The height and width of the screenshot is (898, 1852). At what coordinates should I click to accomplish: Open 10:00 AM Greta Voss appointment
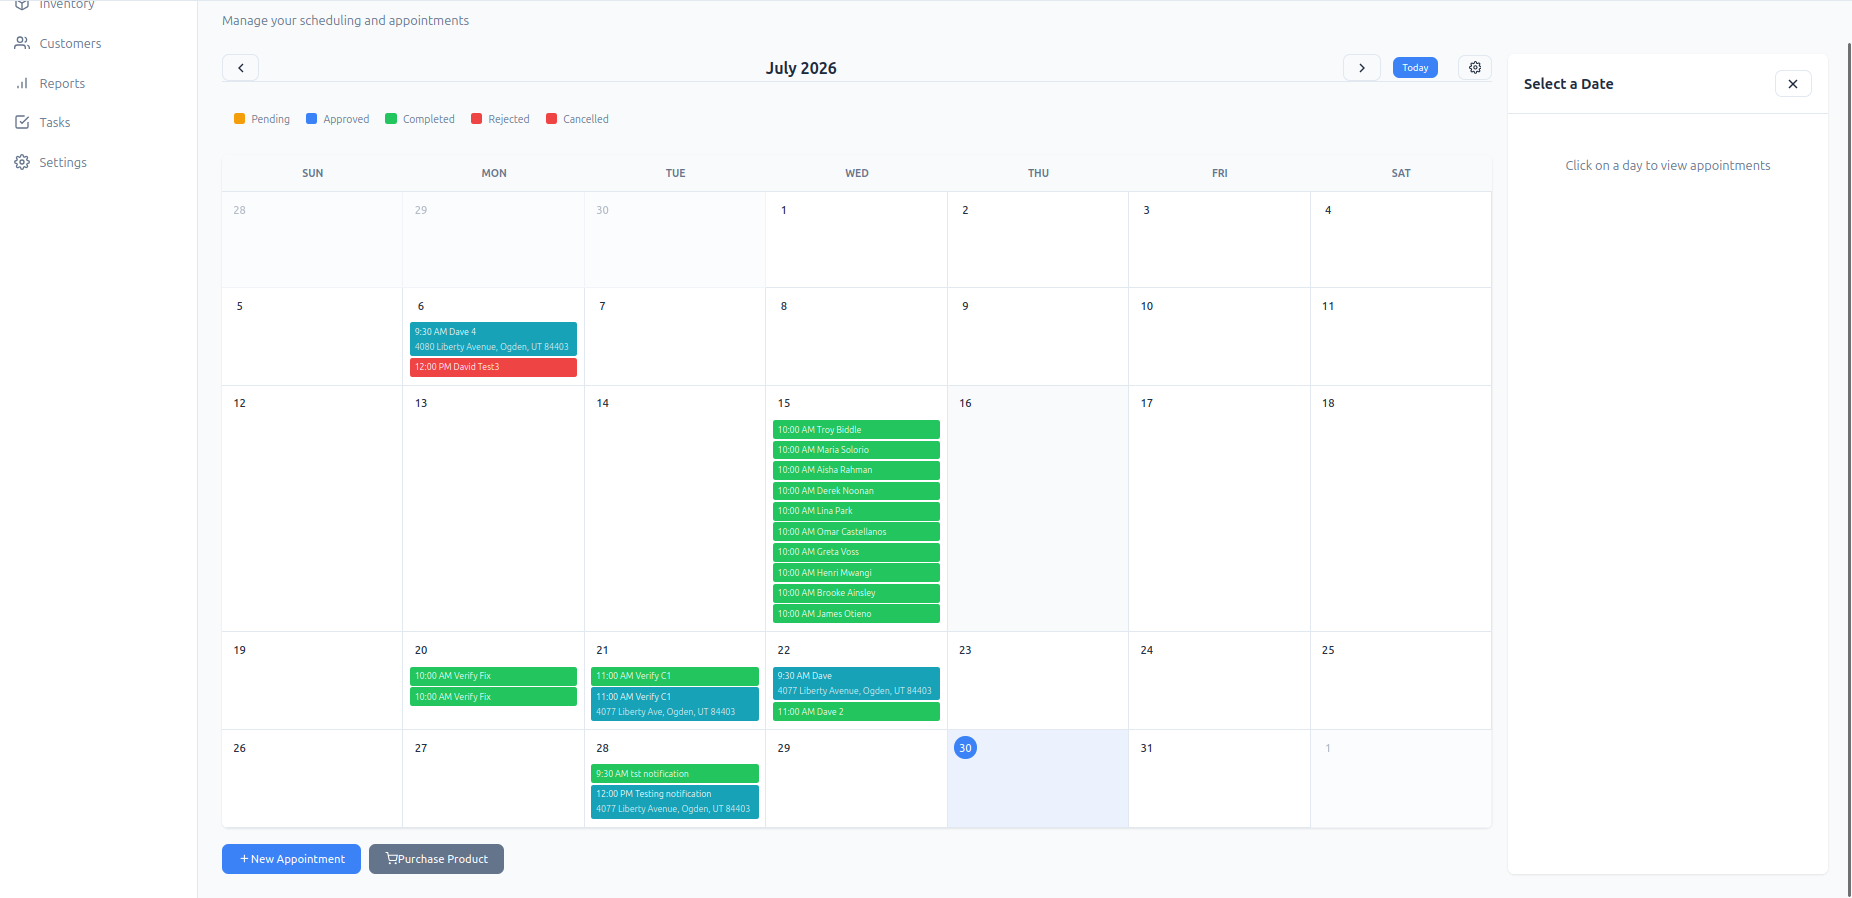(856, 552)
